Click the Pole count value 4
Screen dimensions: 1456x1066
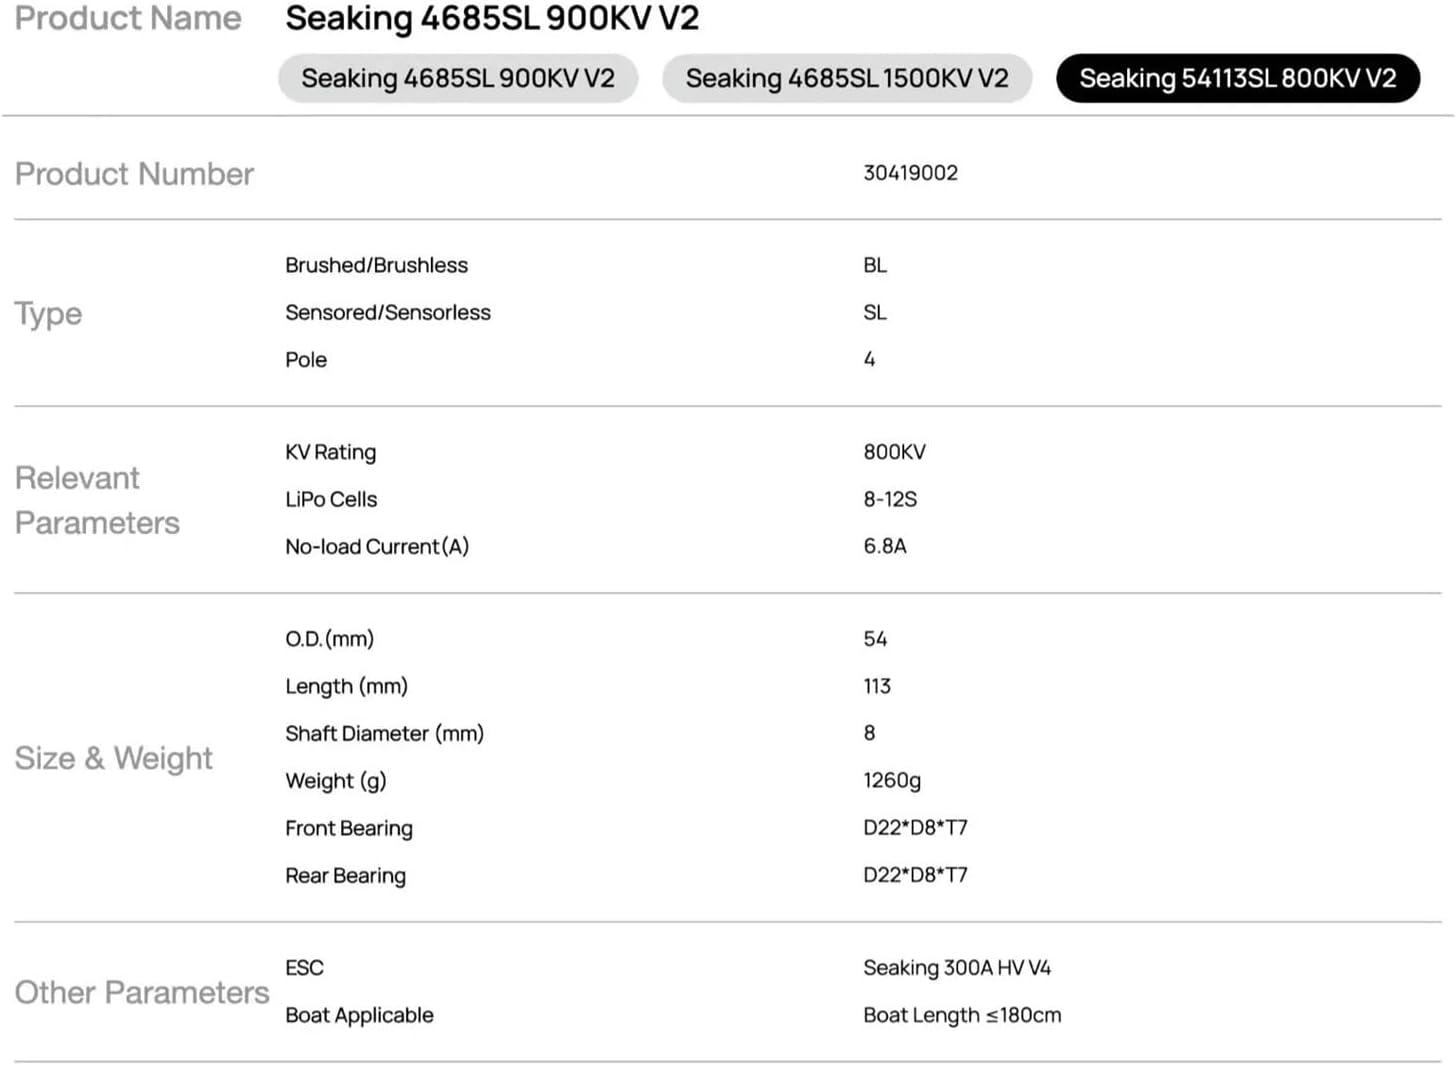click(869, 359)
